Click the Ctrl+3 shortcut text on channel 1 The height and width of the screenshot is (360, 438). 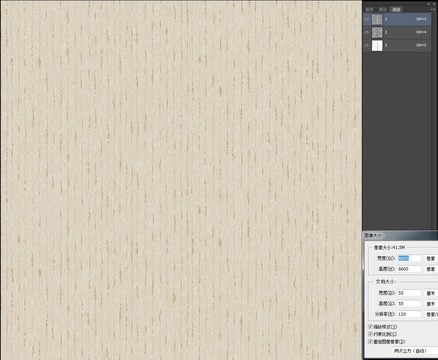pos(421,19)
